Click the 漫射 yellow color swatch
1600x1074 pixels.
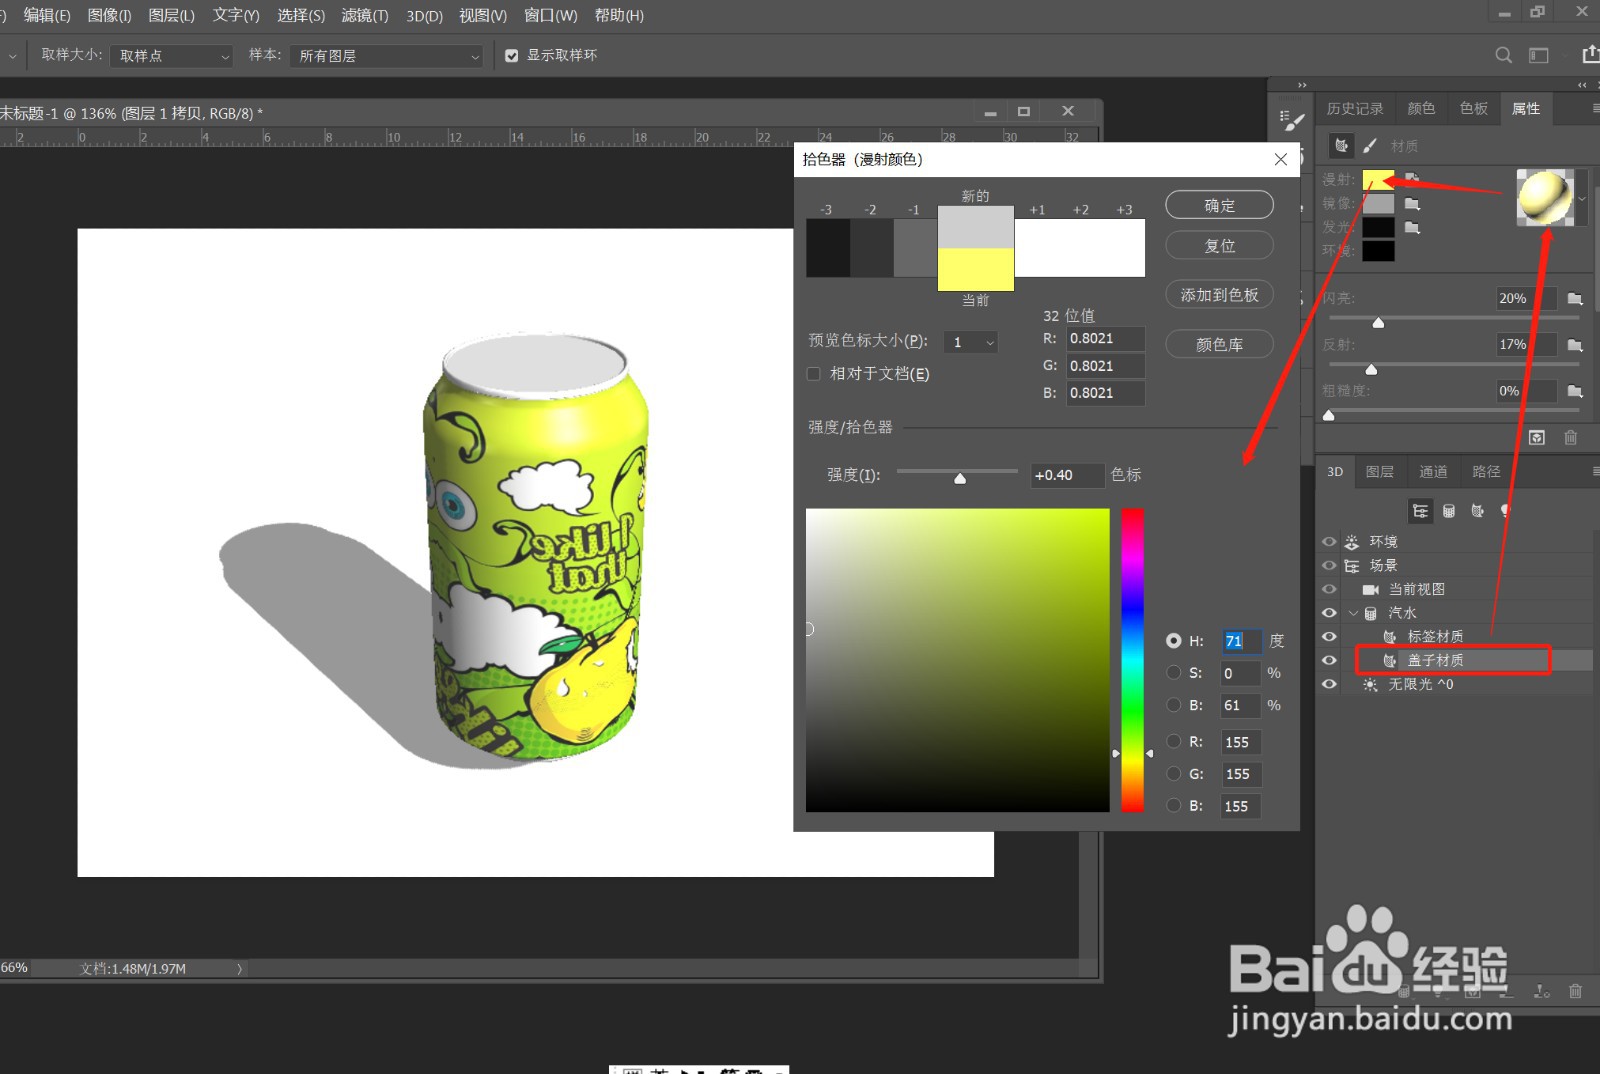1378,179
